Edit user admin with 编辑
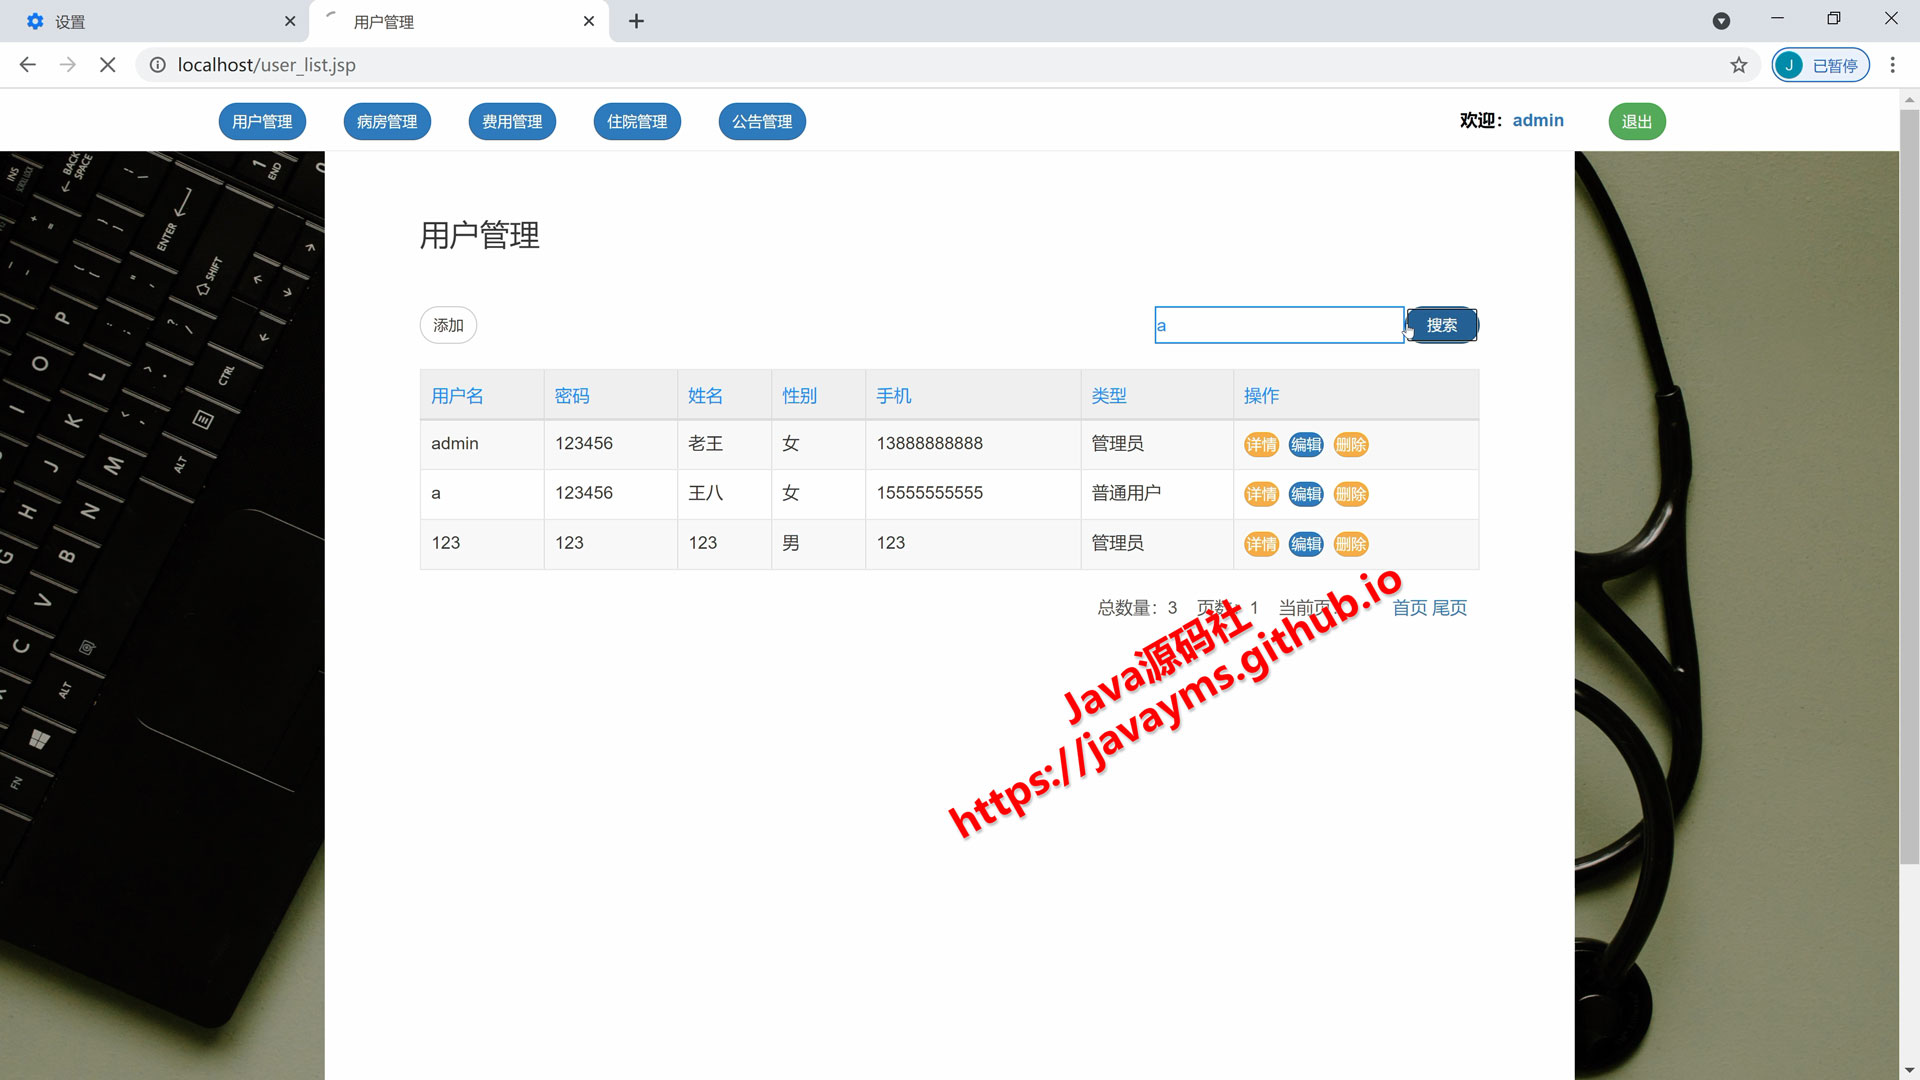Screen dimensions: 1920x1080 click(x=1306, y=445)
